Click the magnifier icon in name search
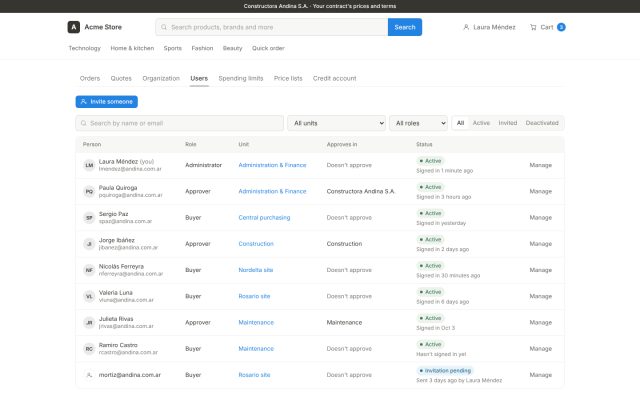 pos(84,123)
